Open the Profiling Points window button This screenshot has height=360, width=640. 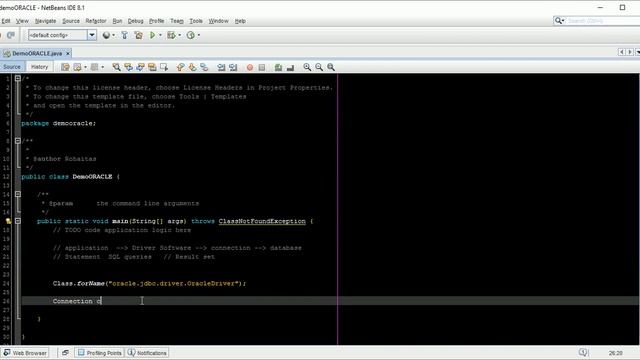[x=100, y=353]
